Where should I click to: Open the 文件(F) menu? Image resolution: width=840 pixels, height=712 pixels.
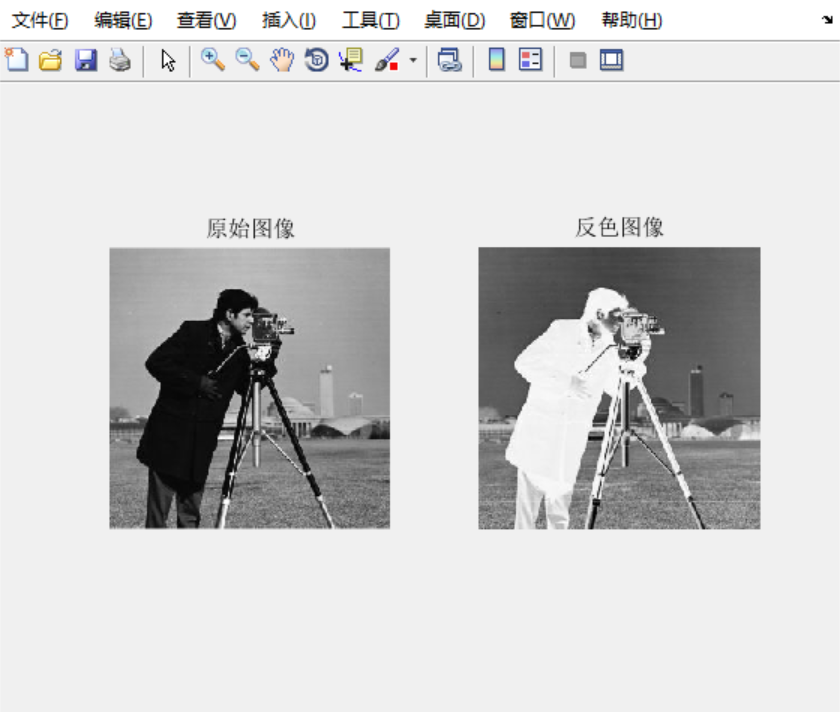click(40, 20)
